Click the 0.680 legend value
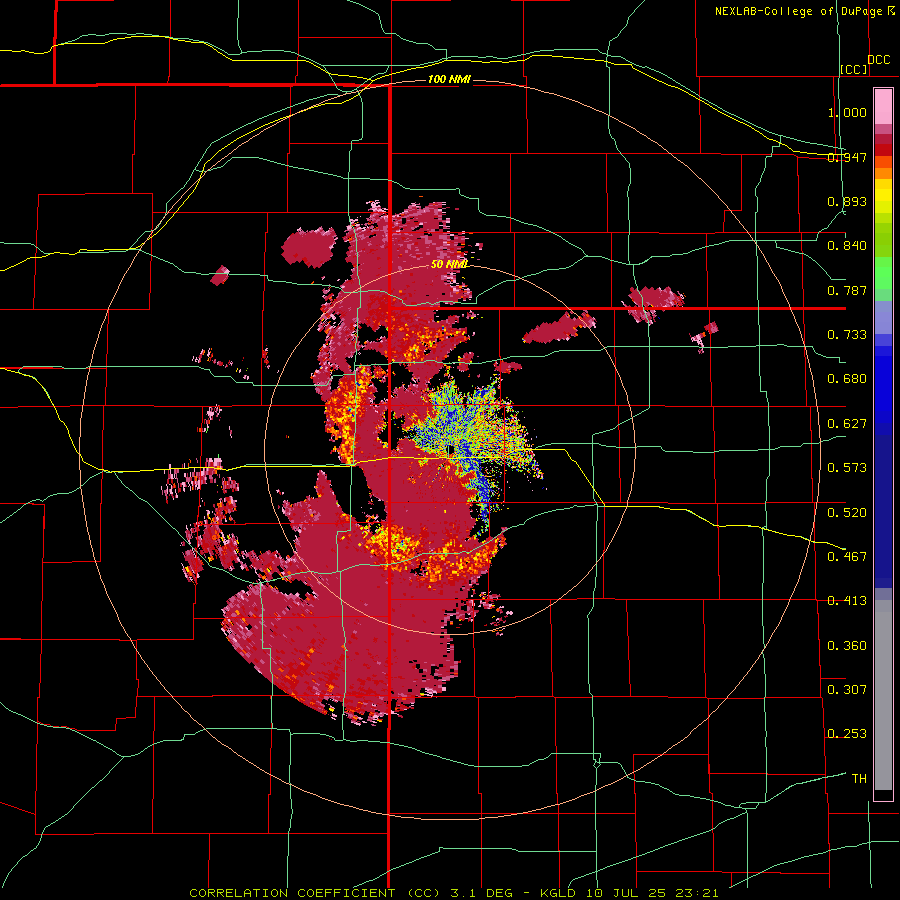The height and width of the screenshot is (900, 900). [x=847, y=379]
